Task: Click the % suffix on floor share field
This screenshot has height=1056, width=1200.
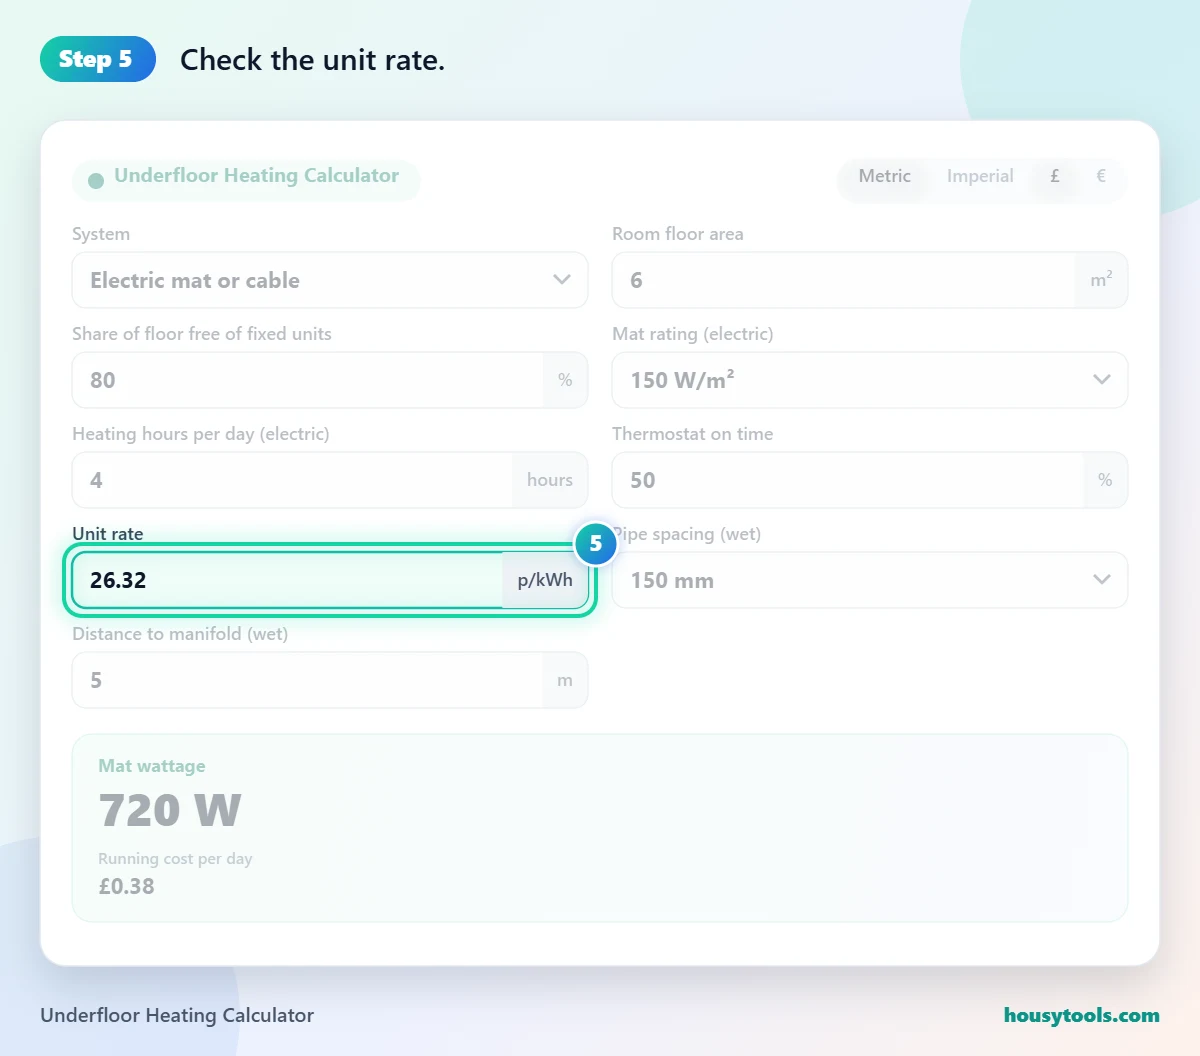Action: pyautogui.click(x=565, y=380)
